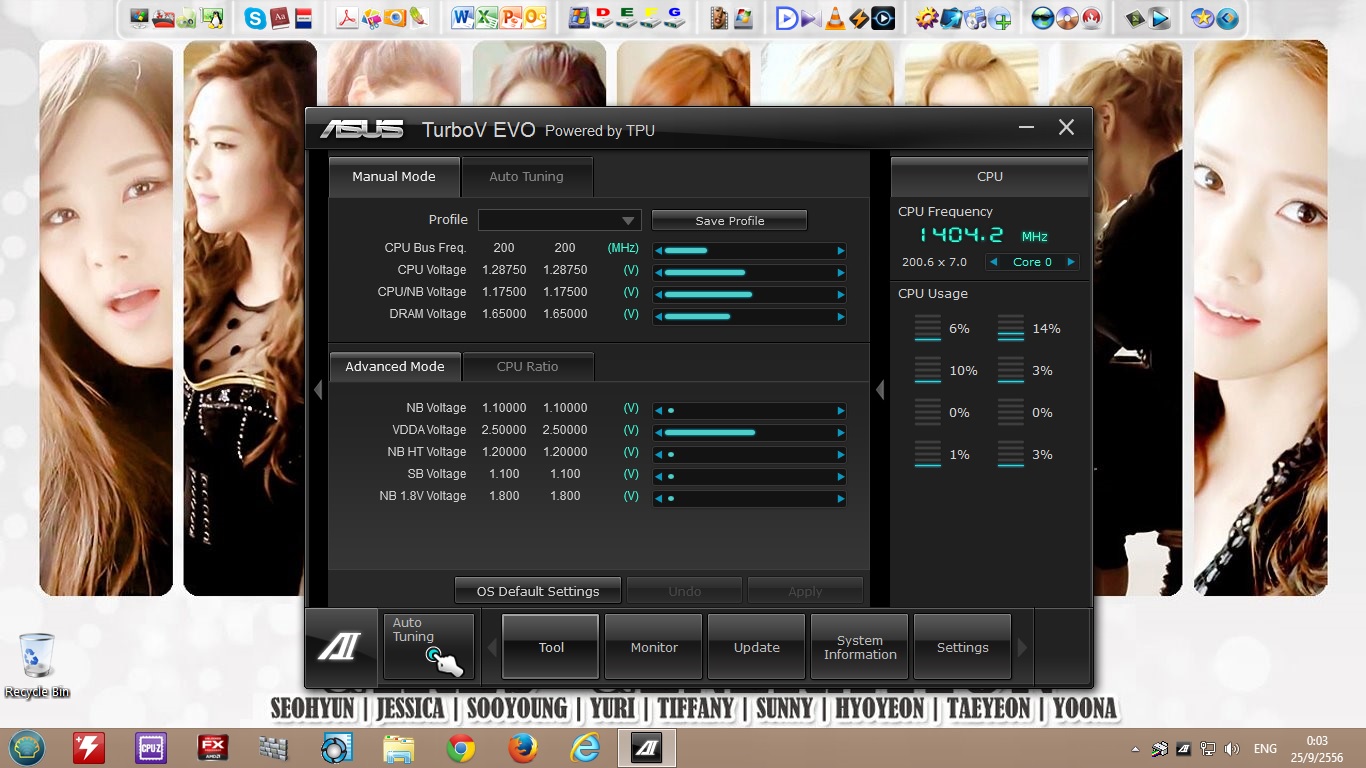Open the CPU Ratio tab
Image resolution: width=1366 pixels, height=768 pixels.
point(528,366)
